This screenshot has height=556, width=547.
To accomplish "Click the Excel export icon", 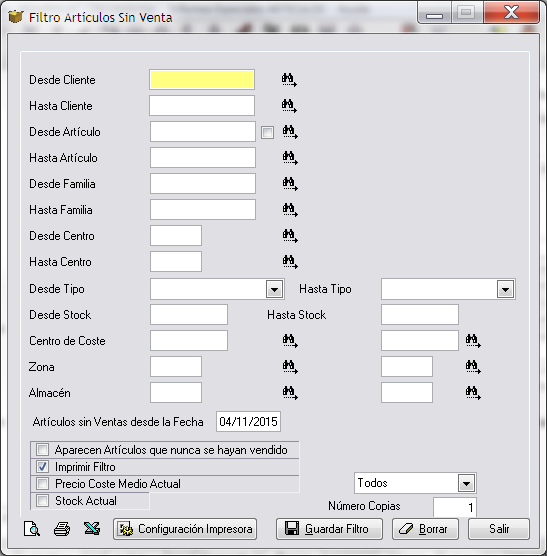I will click(92, 529).
